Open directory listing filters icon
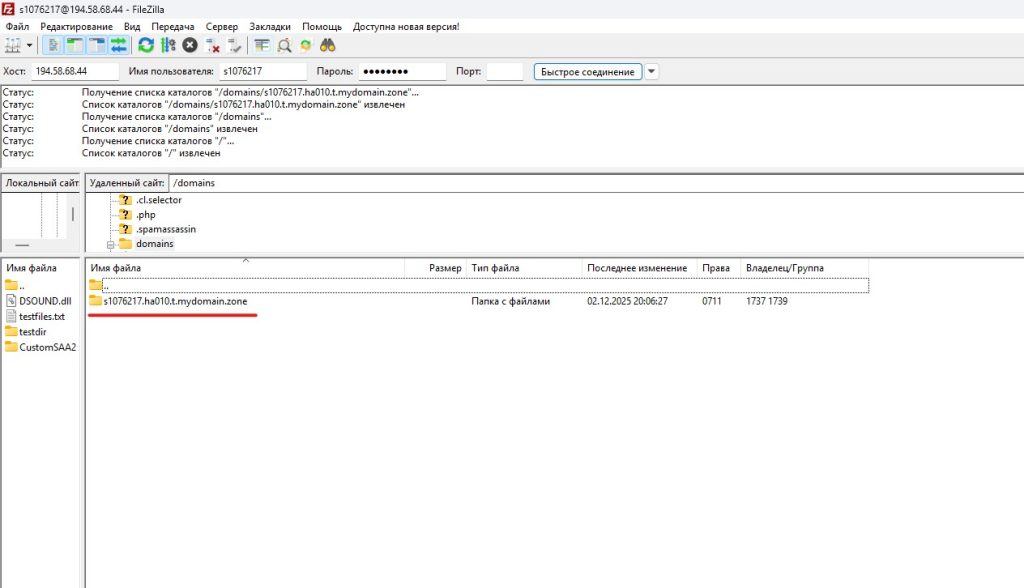1024x588 pixels. (262, 45)
